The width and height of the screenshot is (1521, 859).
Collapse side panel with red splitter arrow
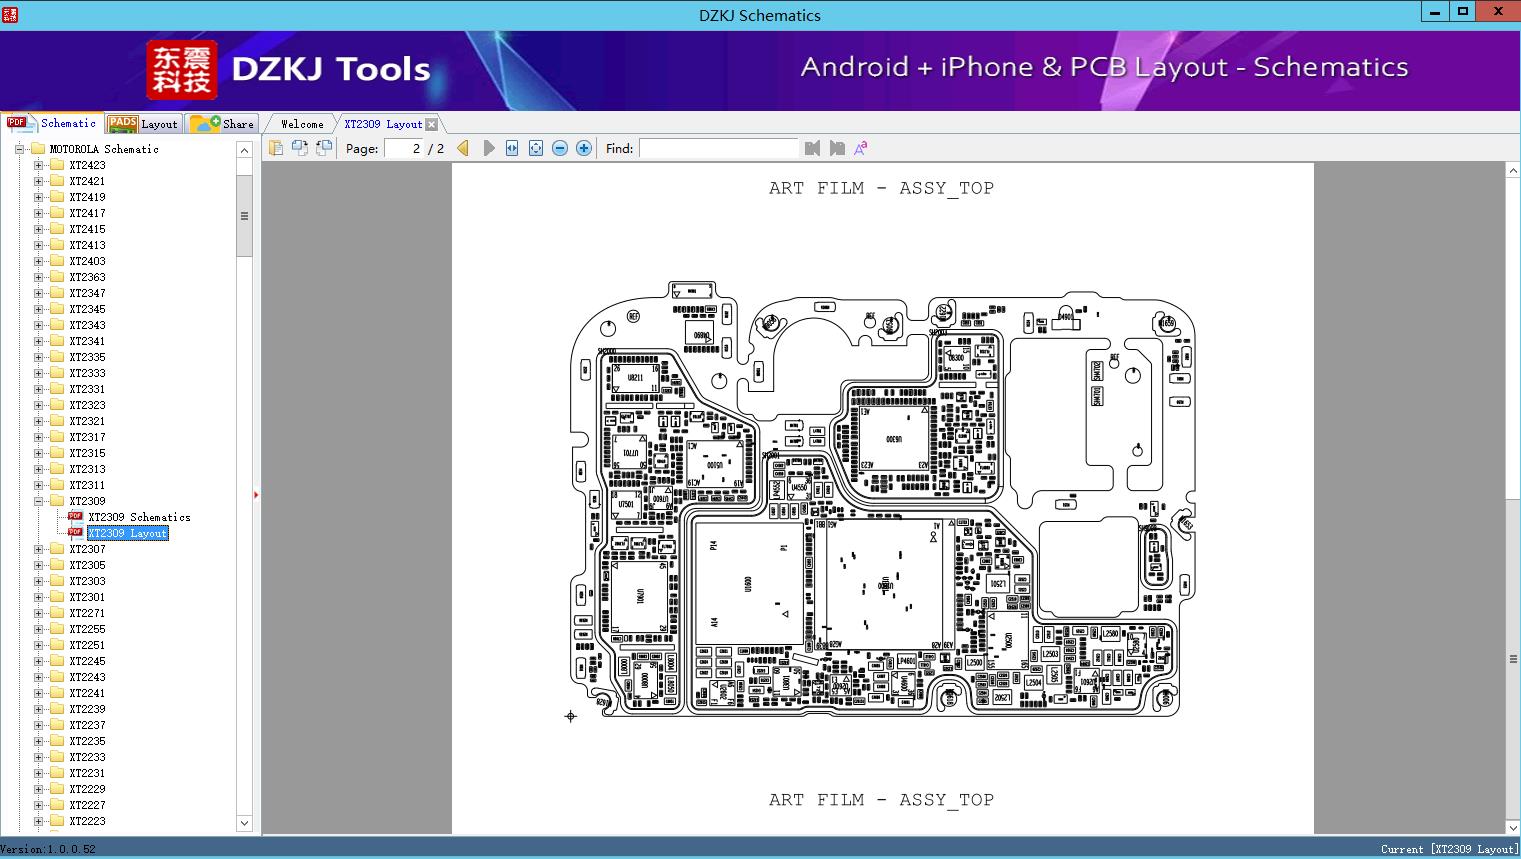point(256,494)
